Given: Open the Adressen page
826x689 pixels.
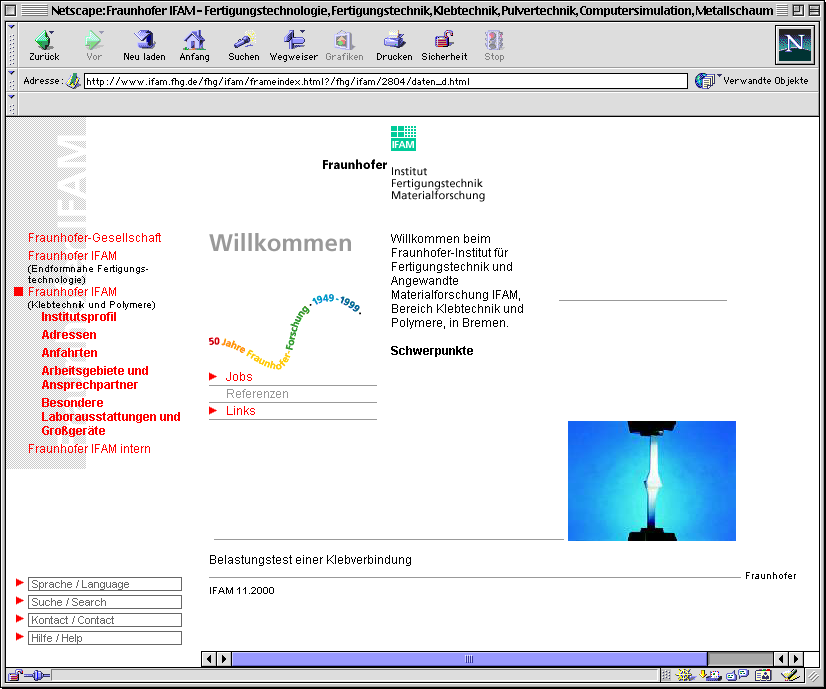Looking at the screenshot, I should [69, 334].
